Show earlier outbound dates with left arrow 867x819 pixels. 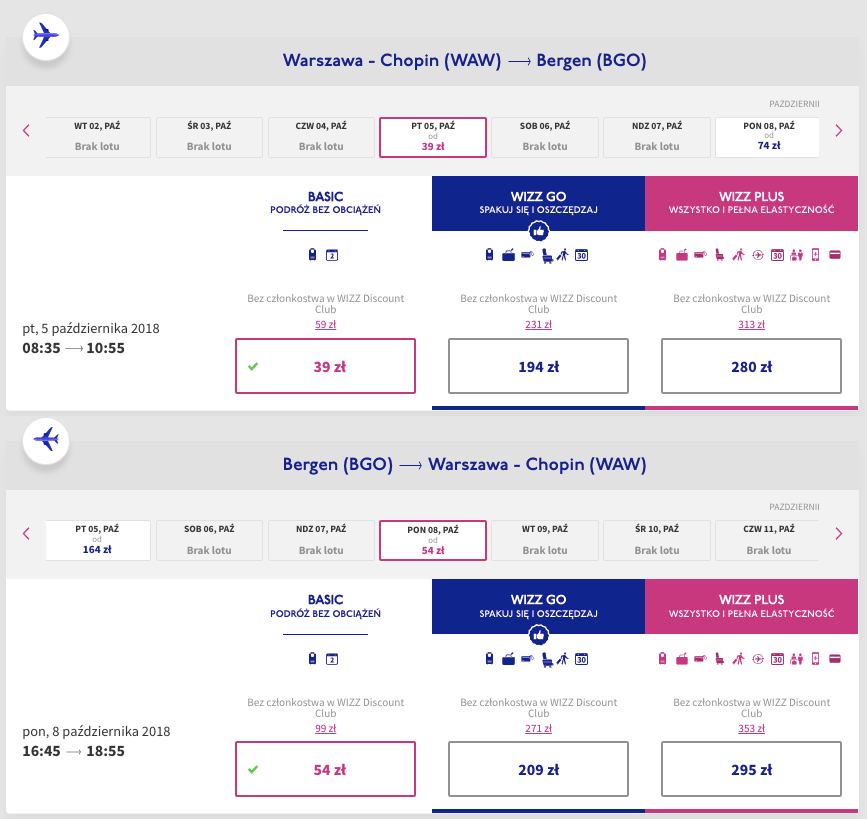coord(27,130)
